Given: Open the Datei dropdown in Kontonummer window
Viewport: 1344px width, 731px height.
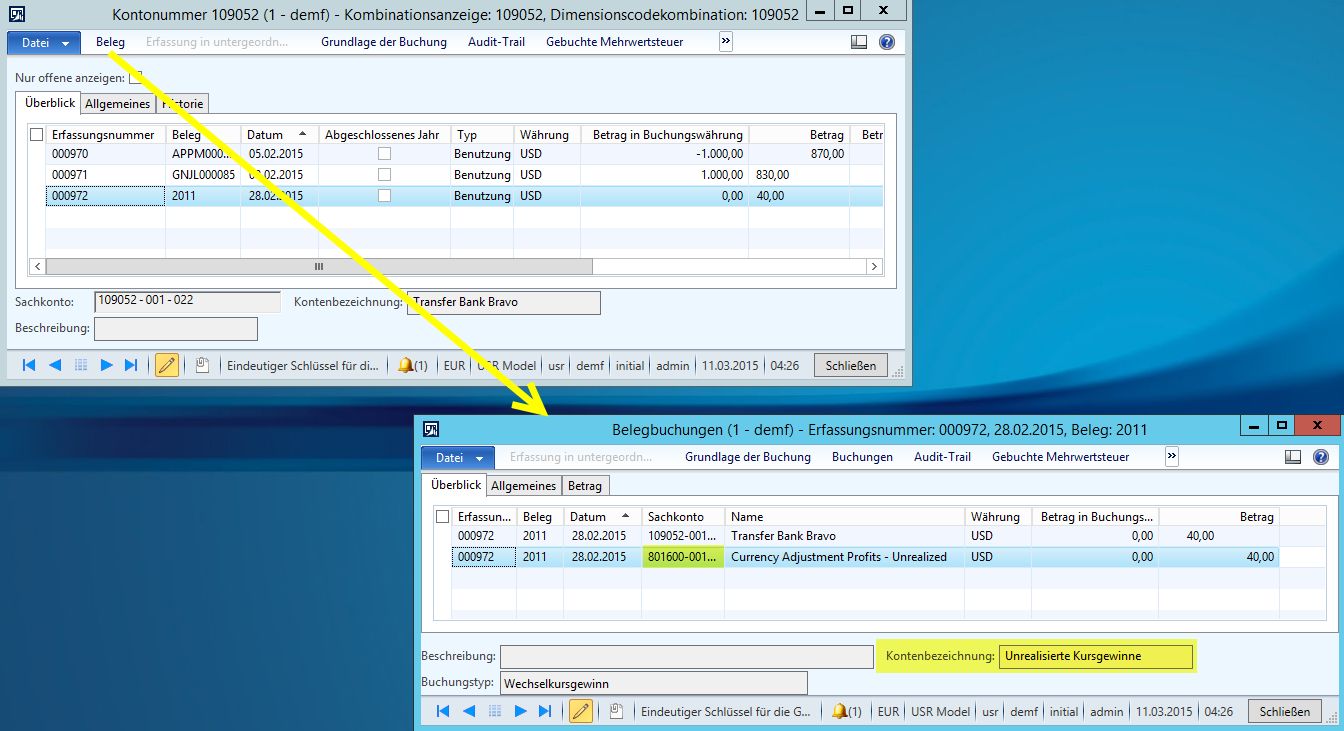Looking at the screenshot, I should click(45, 42).
